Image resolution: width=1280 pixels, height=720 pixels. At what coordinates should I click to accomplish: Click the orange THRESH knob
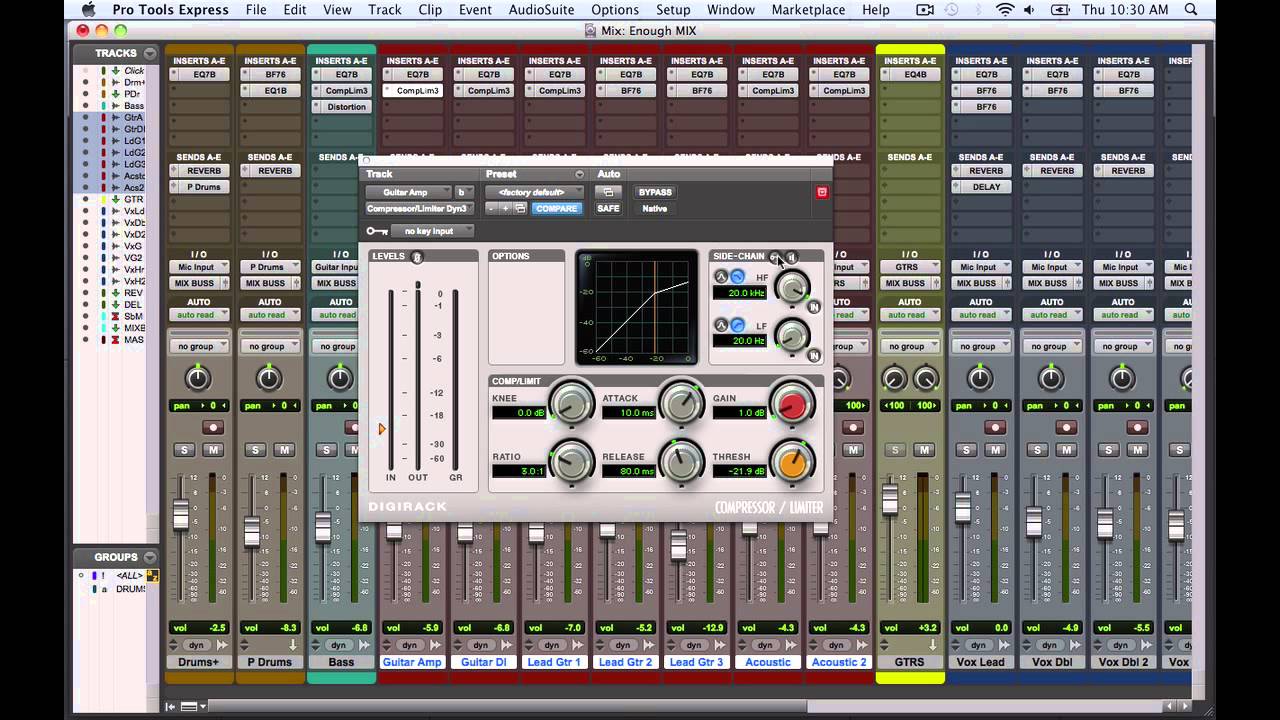(791, 461)
